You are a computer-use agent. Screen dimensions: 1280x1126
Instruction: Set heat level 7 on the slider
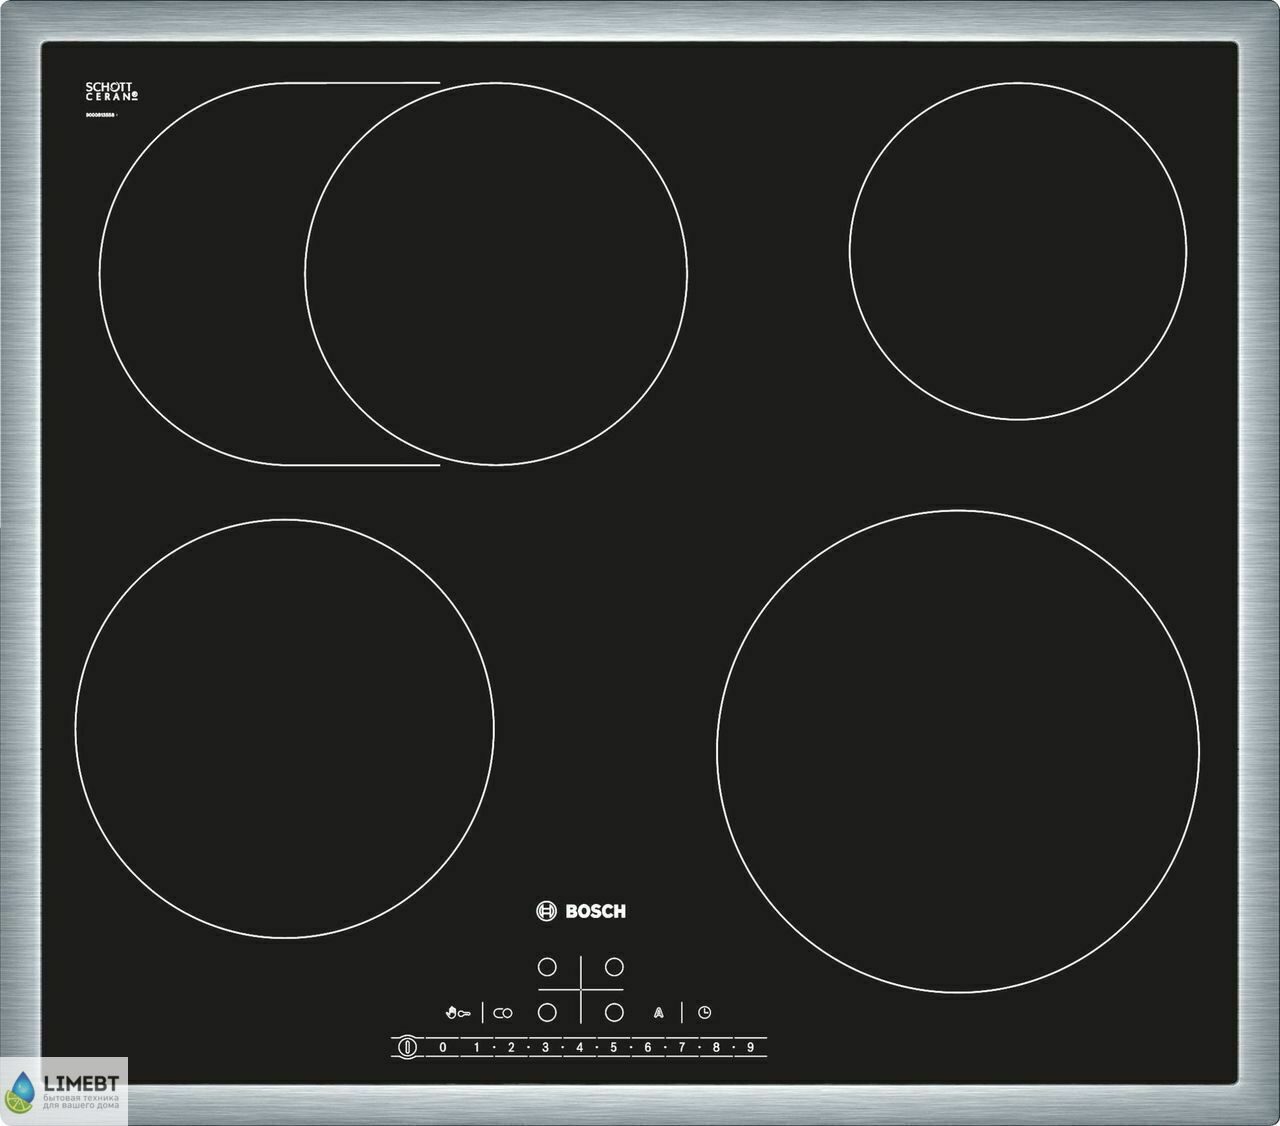pos(682,1047)
